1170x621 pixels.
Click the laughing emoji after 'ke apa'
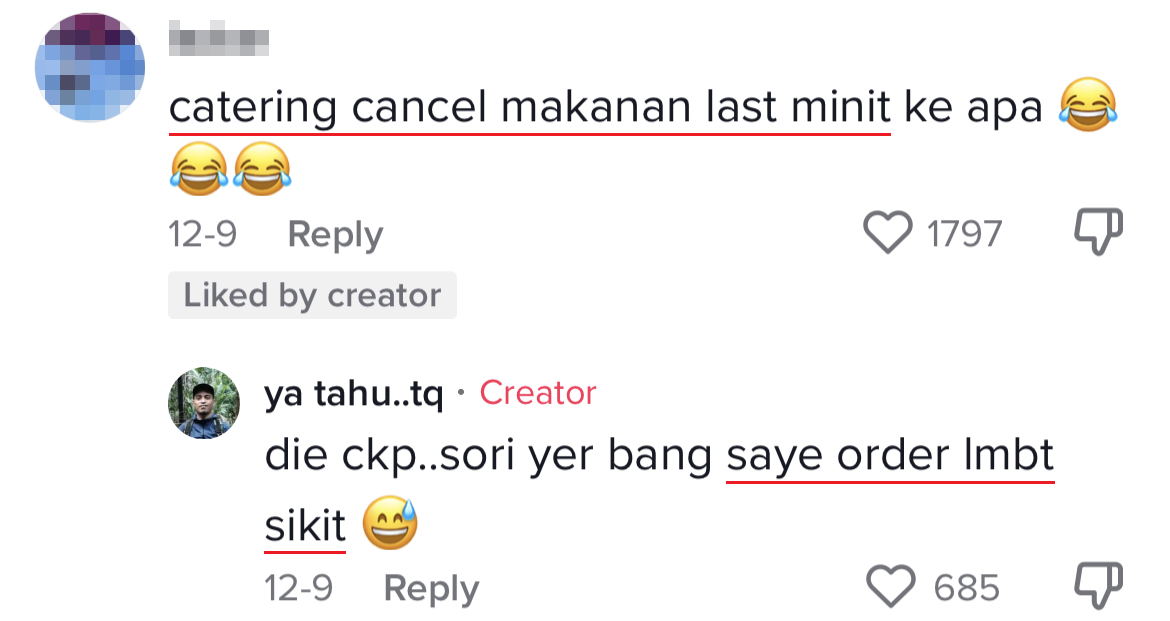click(1086, 107)
